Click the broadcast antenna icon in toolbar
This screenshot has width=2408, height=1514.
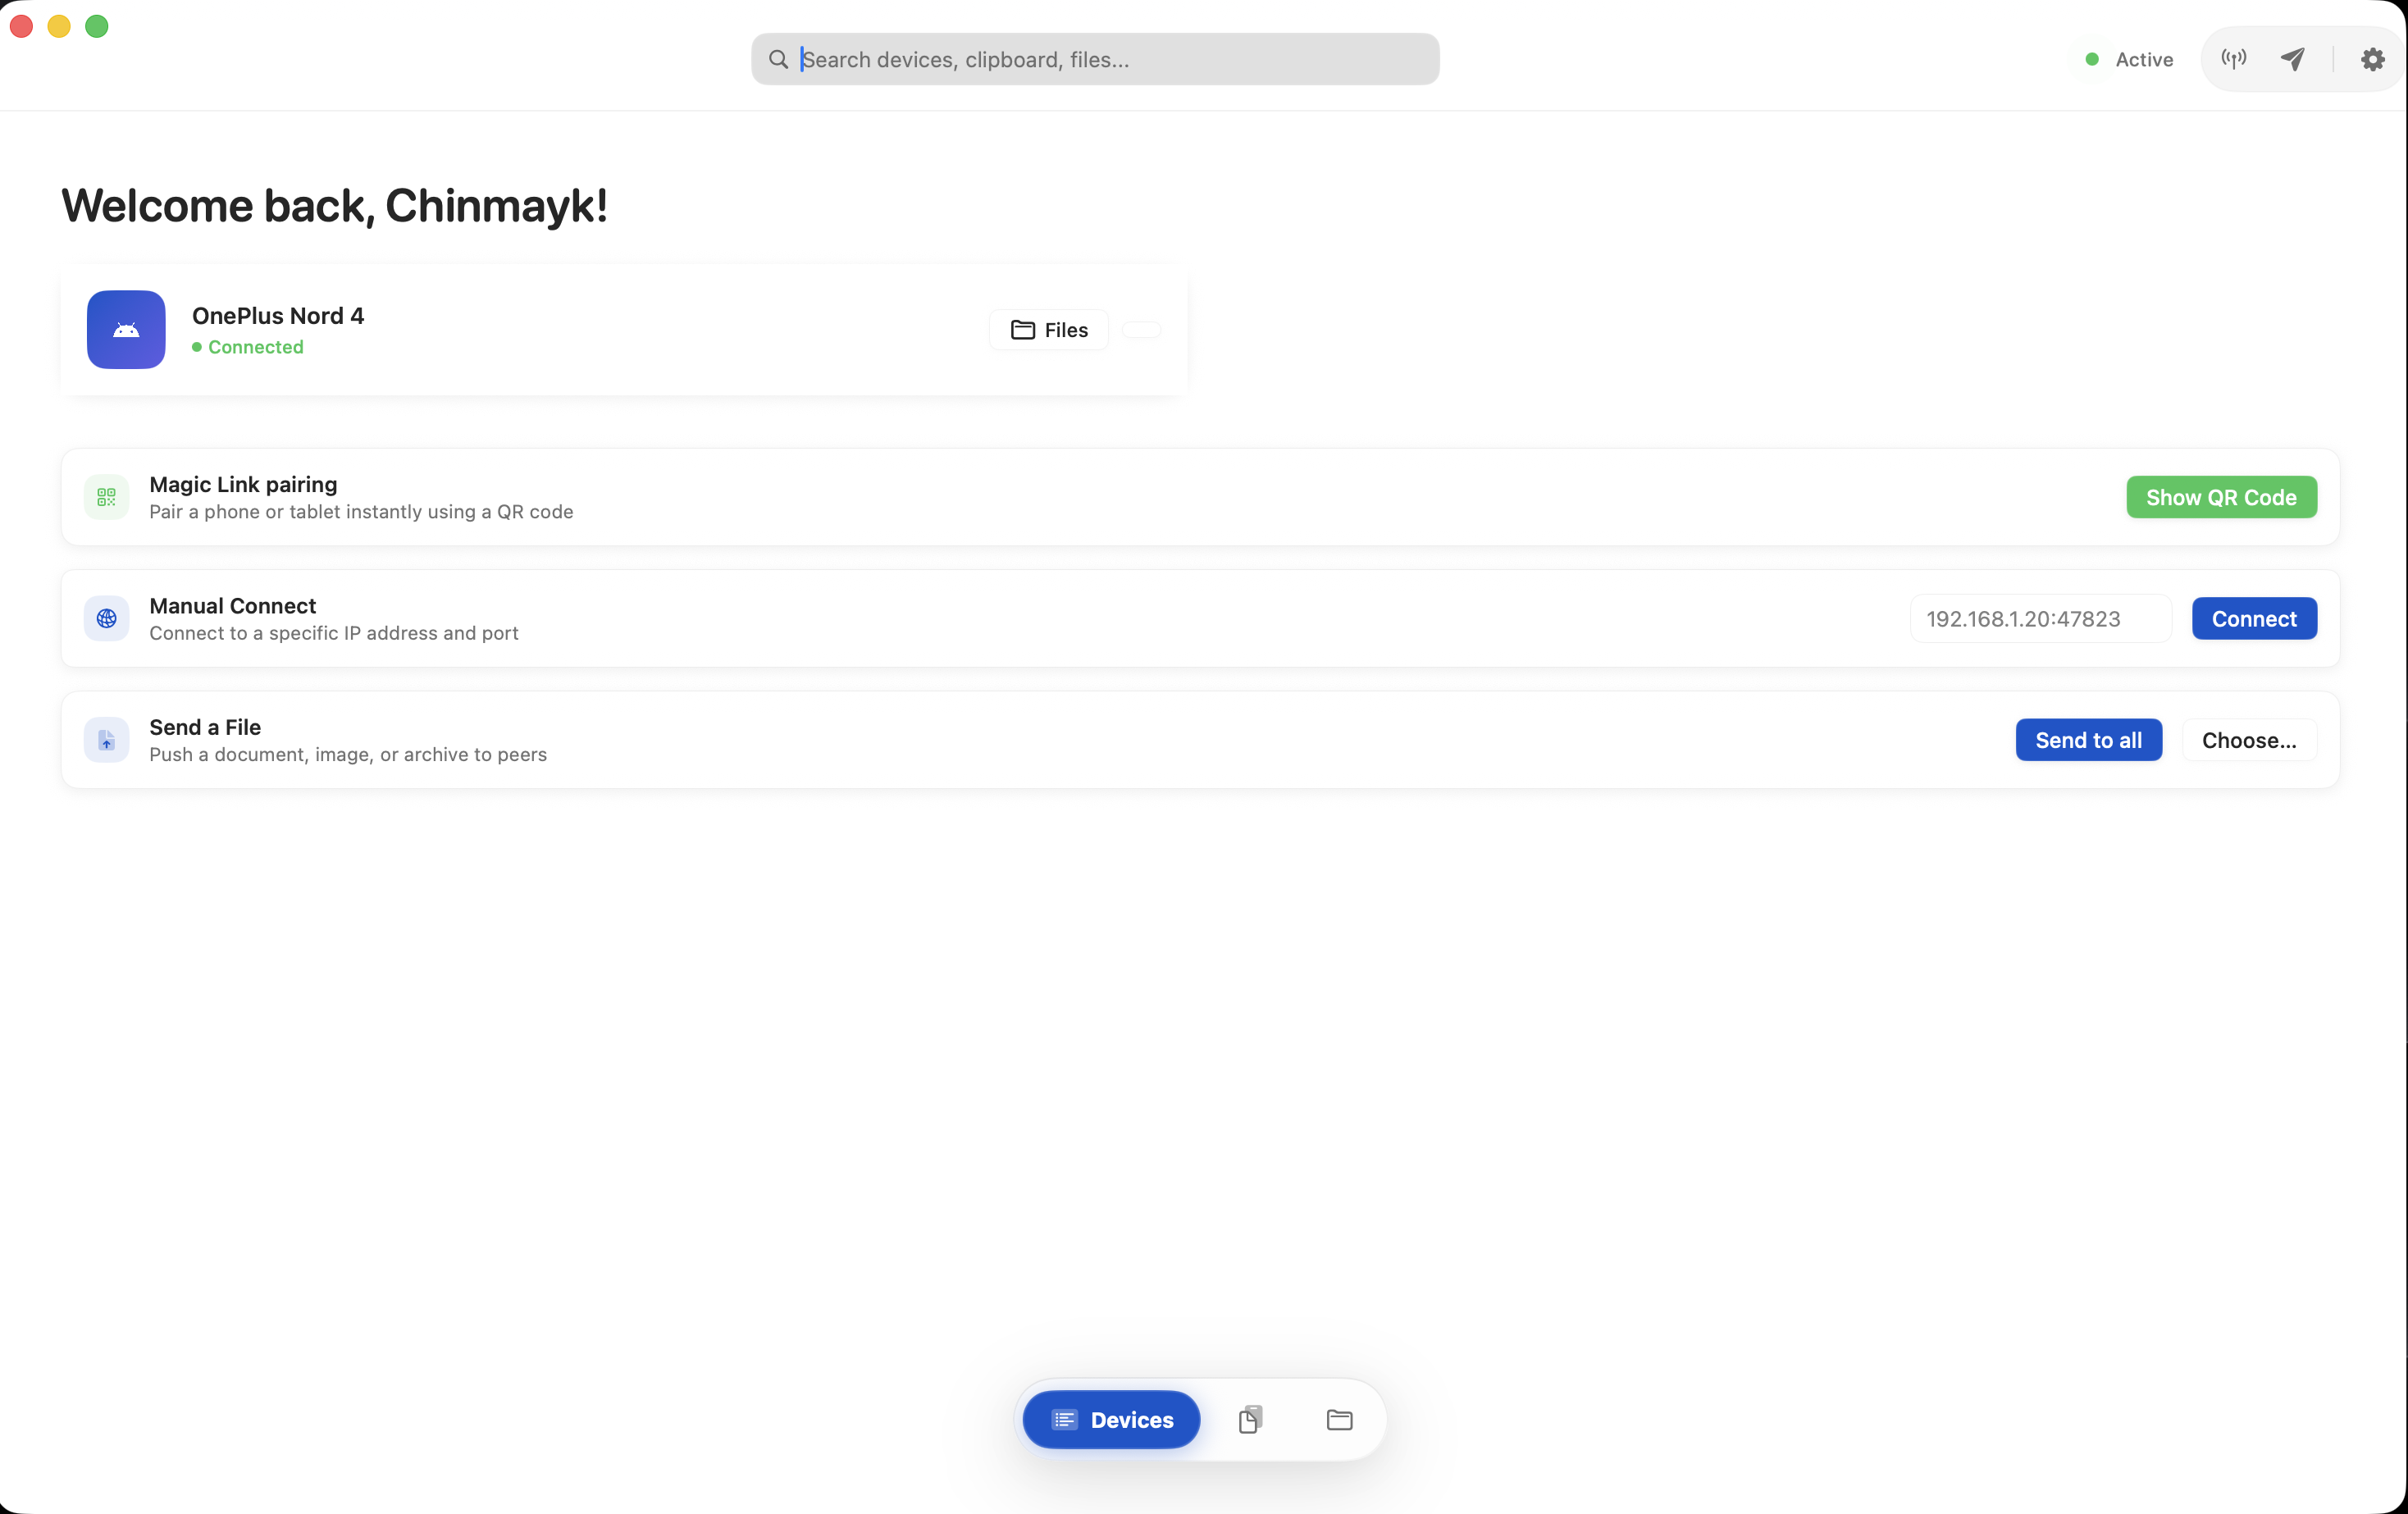[x=2233, y=59]
